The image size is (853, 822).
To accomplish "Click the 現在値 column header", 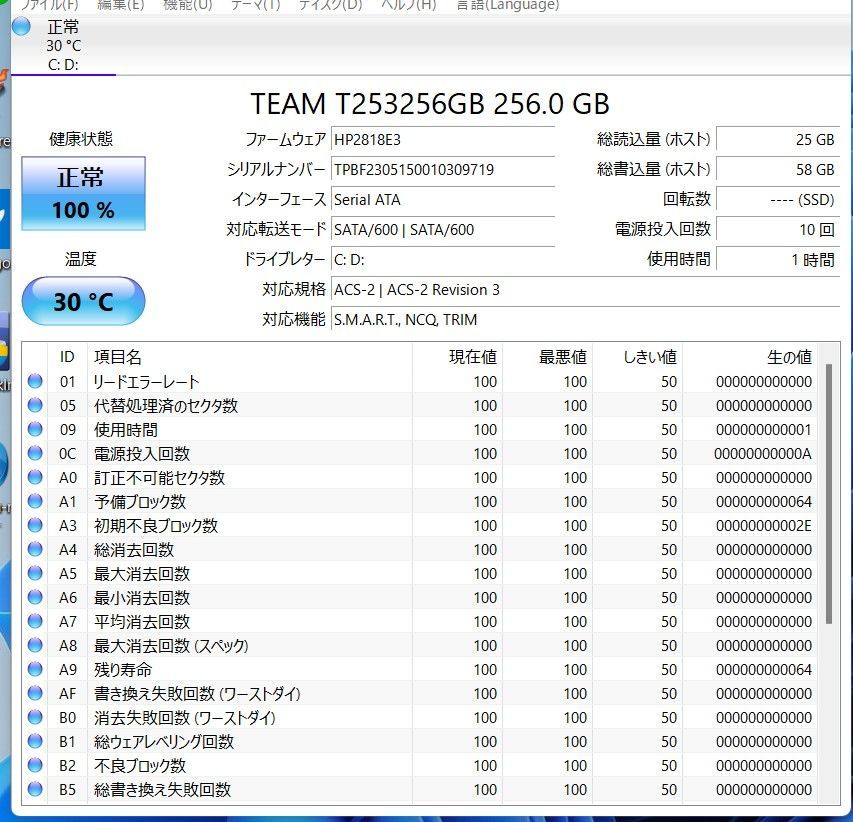I will (458, 357).
